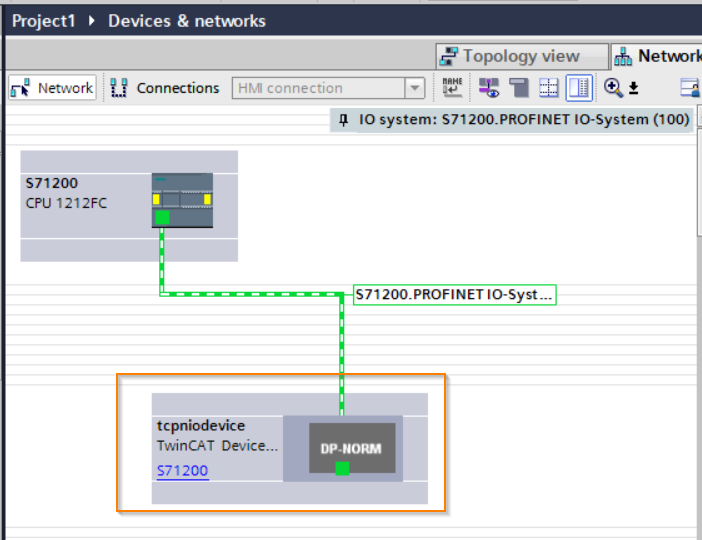Screen dimensions: 702x540
Task: Open the S71200 controller link on tcpniodevice
Action: 183,471
